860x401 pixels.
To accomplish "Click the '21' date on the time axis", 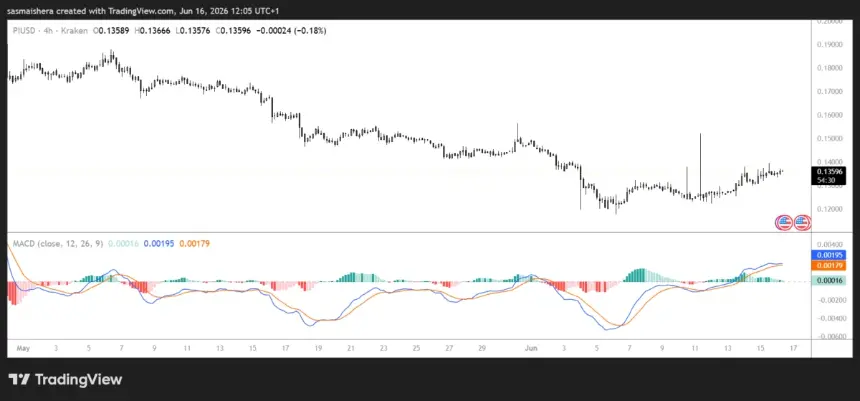I will [x=351, y=348].
